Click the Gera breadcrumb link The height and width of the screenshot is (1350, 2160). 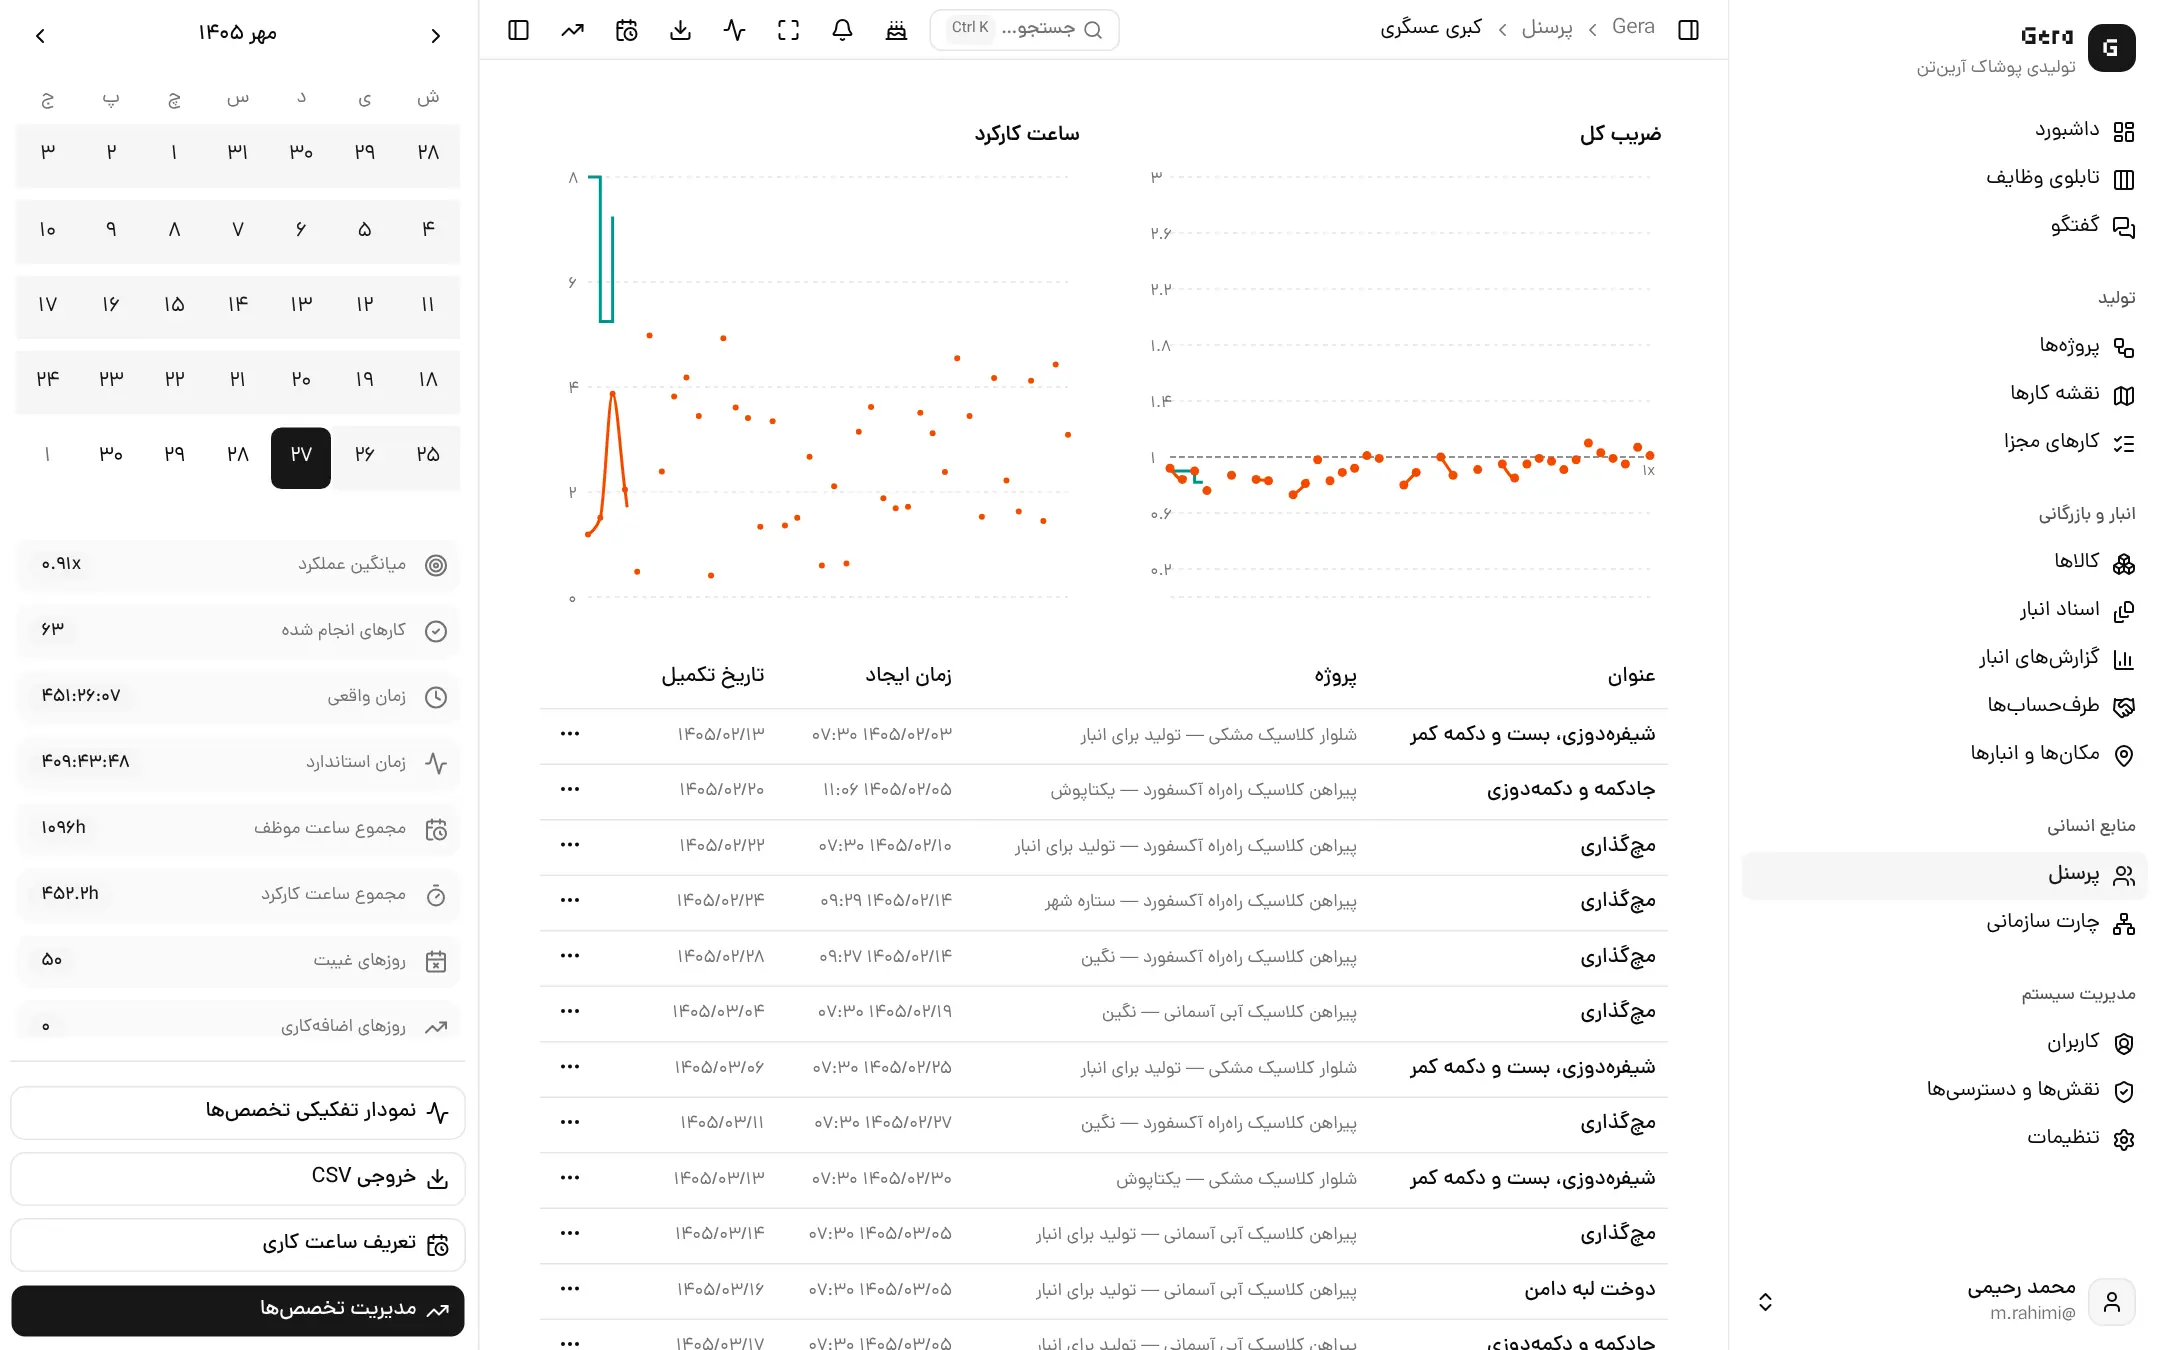coord(1633,28)
